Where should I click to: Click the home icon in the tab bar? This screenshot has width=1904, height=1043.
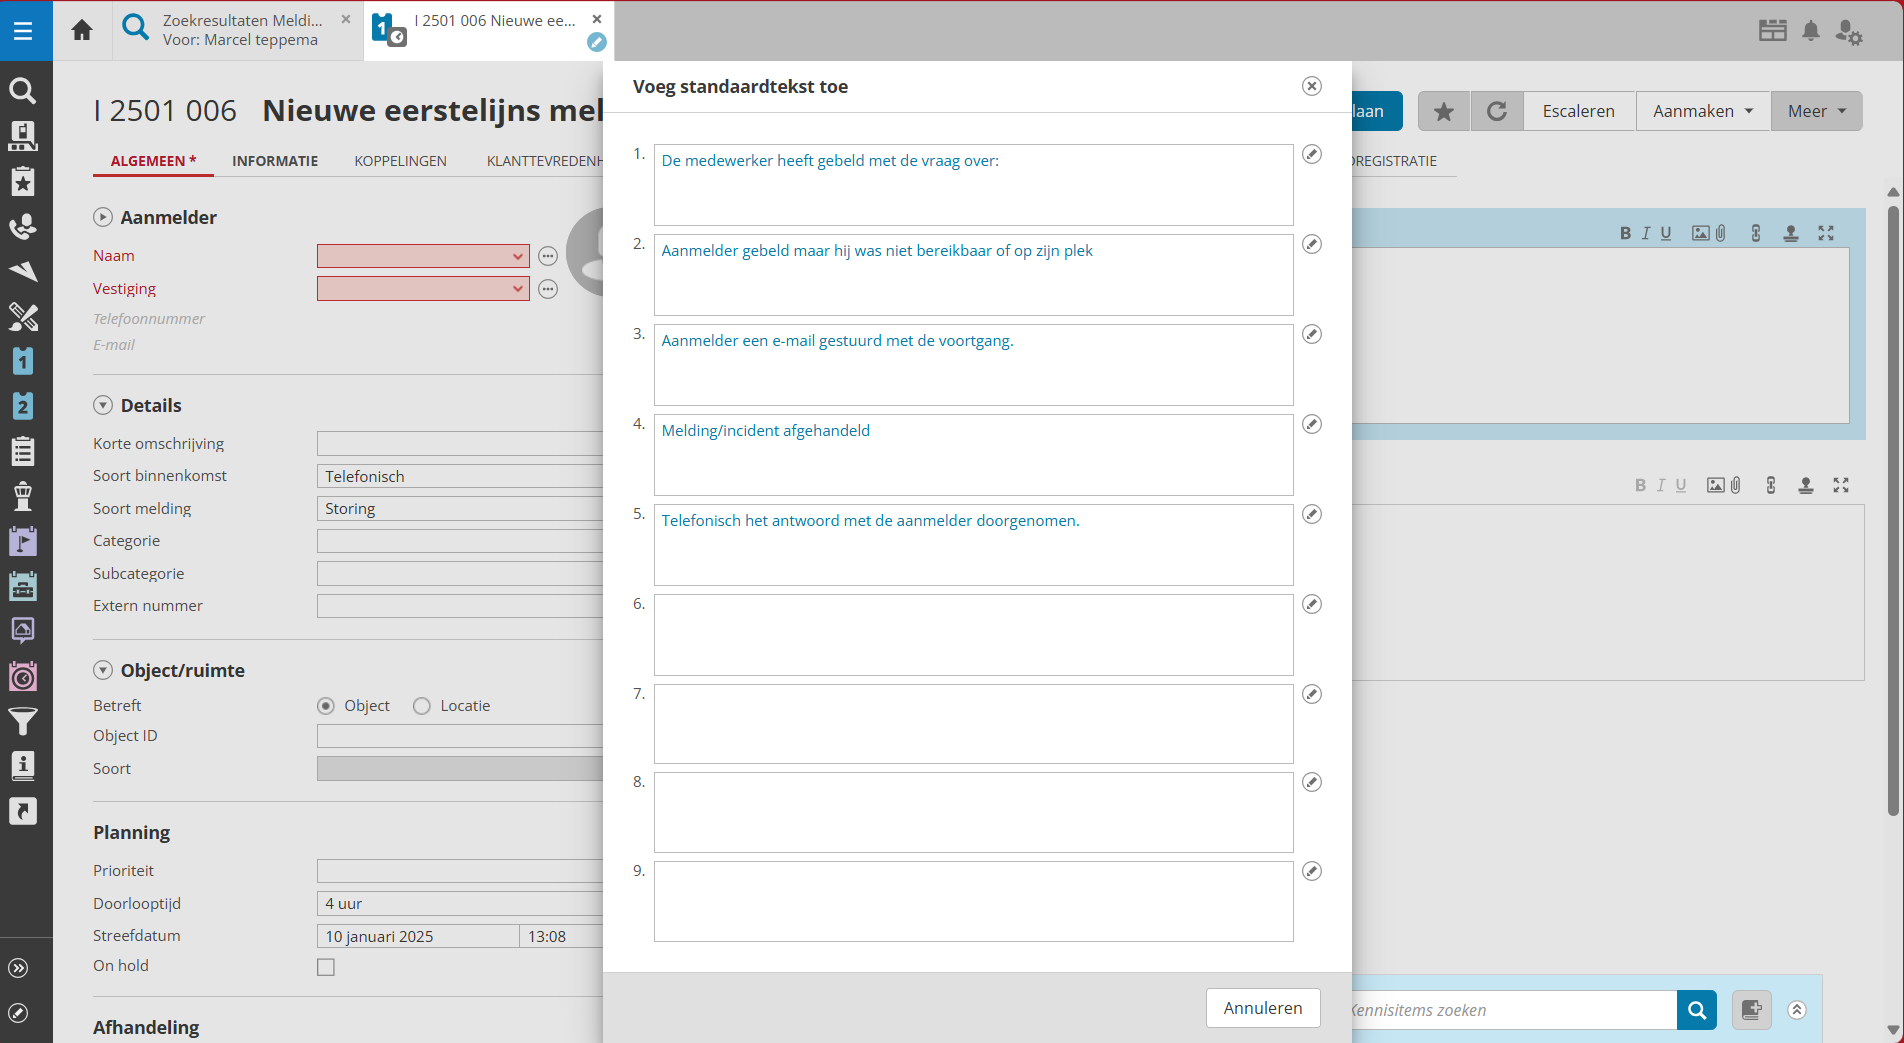(82, 30)
